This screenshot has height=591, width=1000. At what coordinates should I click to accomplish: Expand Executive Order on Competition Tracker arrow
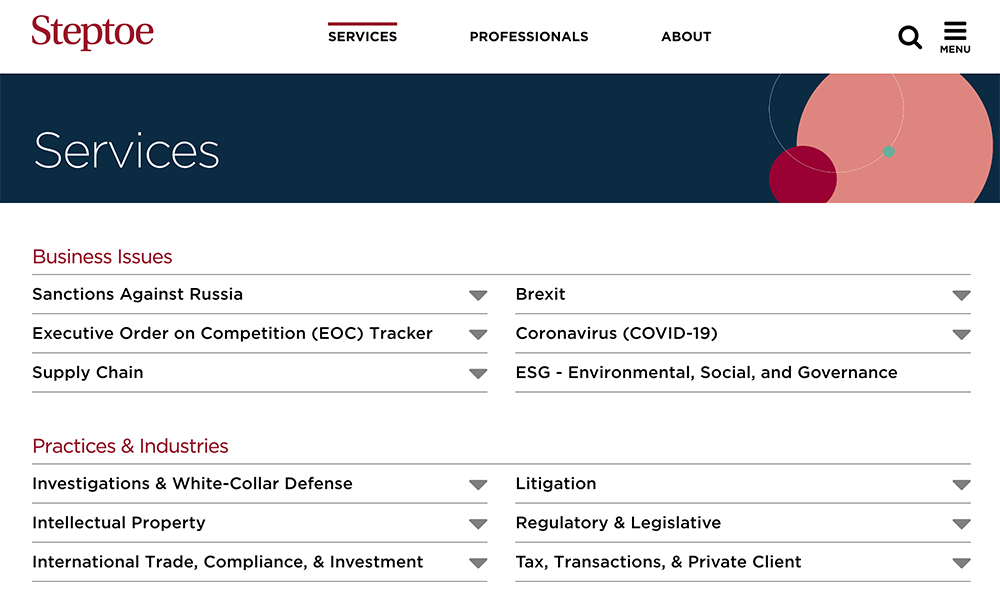[478, 334]
